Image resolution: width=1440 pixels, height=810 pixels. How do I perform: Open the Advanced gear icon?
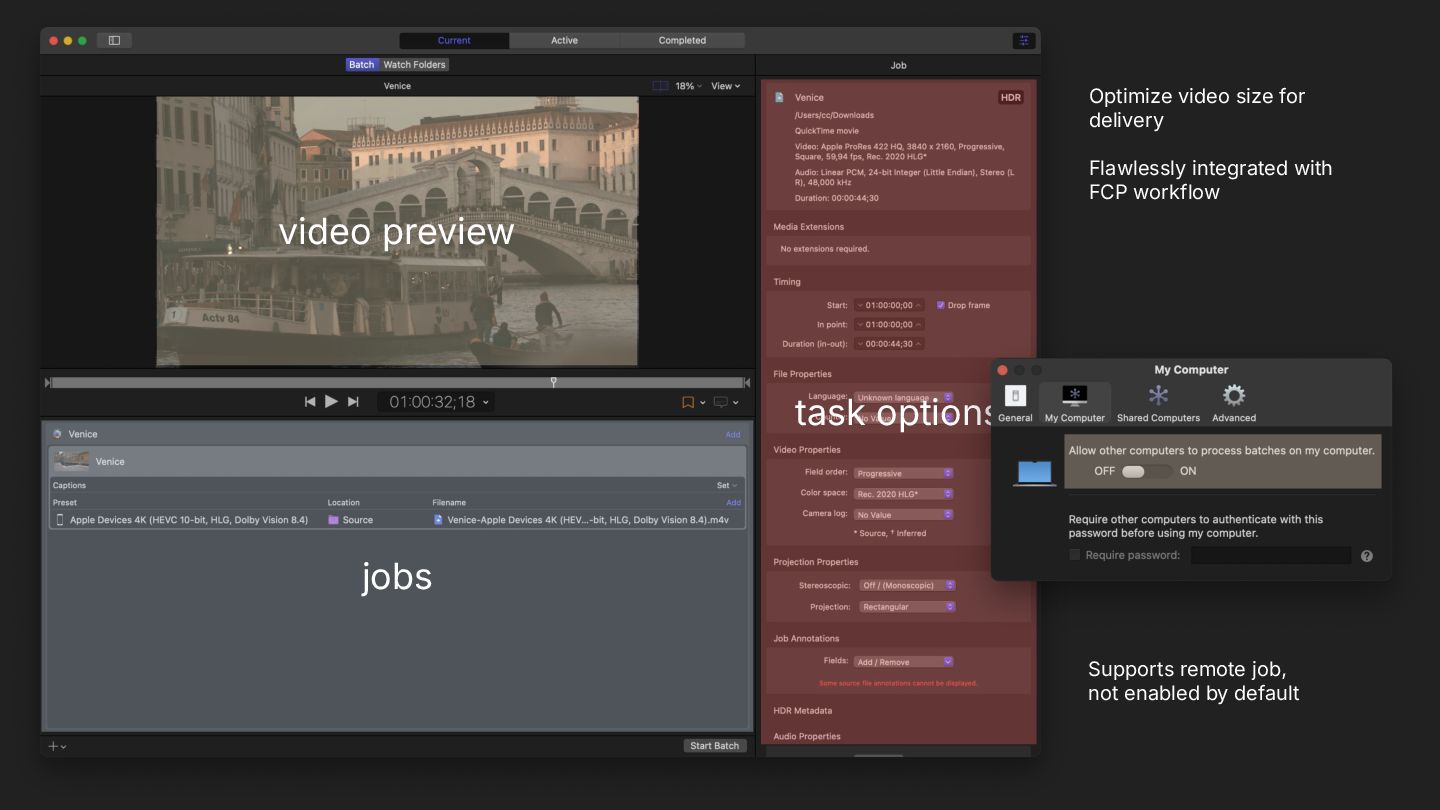[1234, 396]
